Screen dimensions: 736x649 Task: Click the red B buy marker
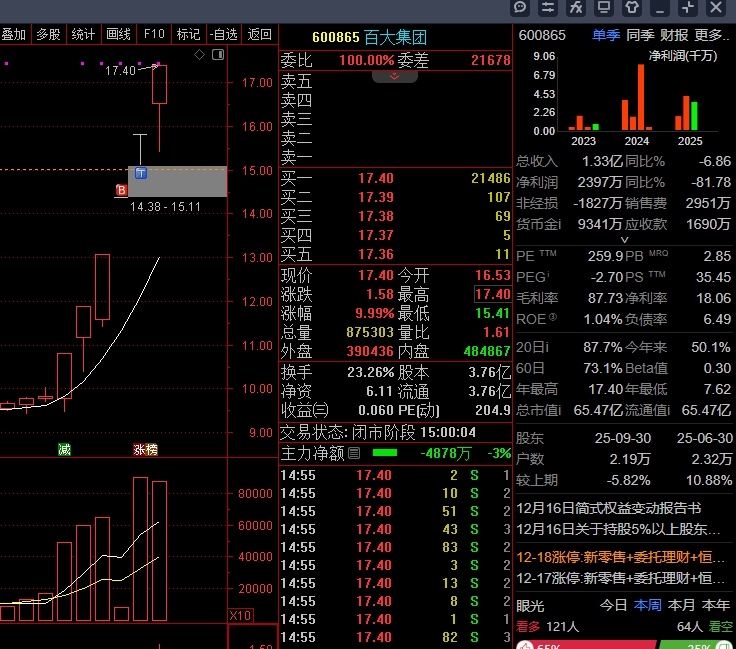[121, 190]
